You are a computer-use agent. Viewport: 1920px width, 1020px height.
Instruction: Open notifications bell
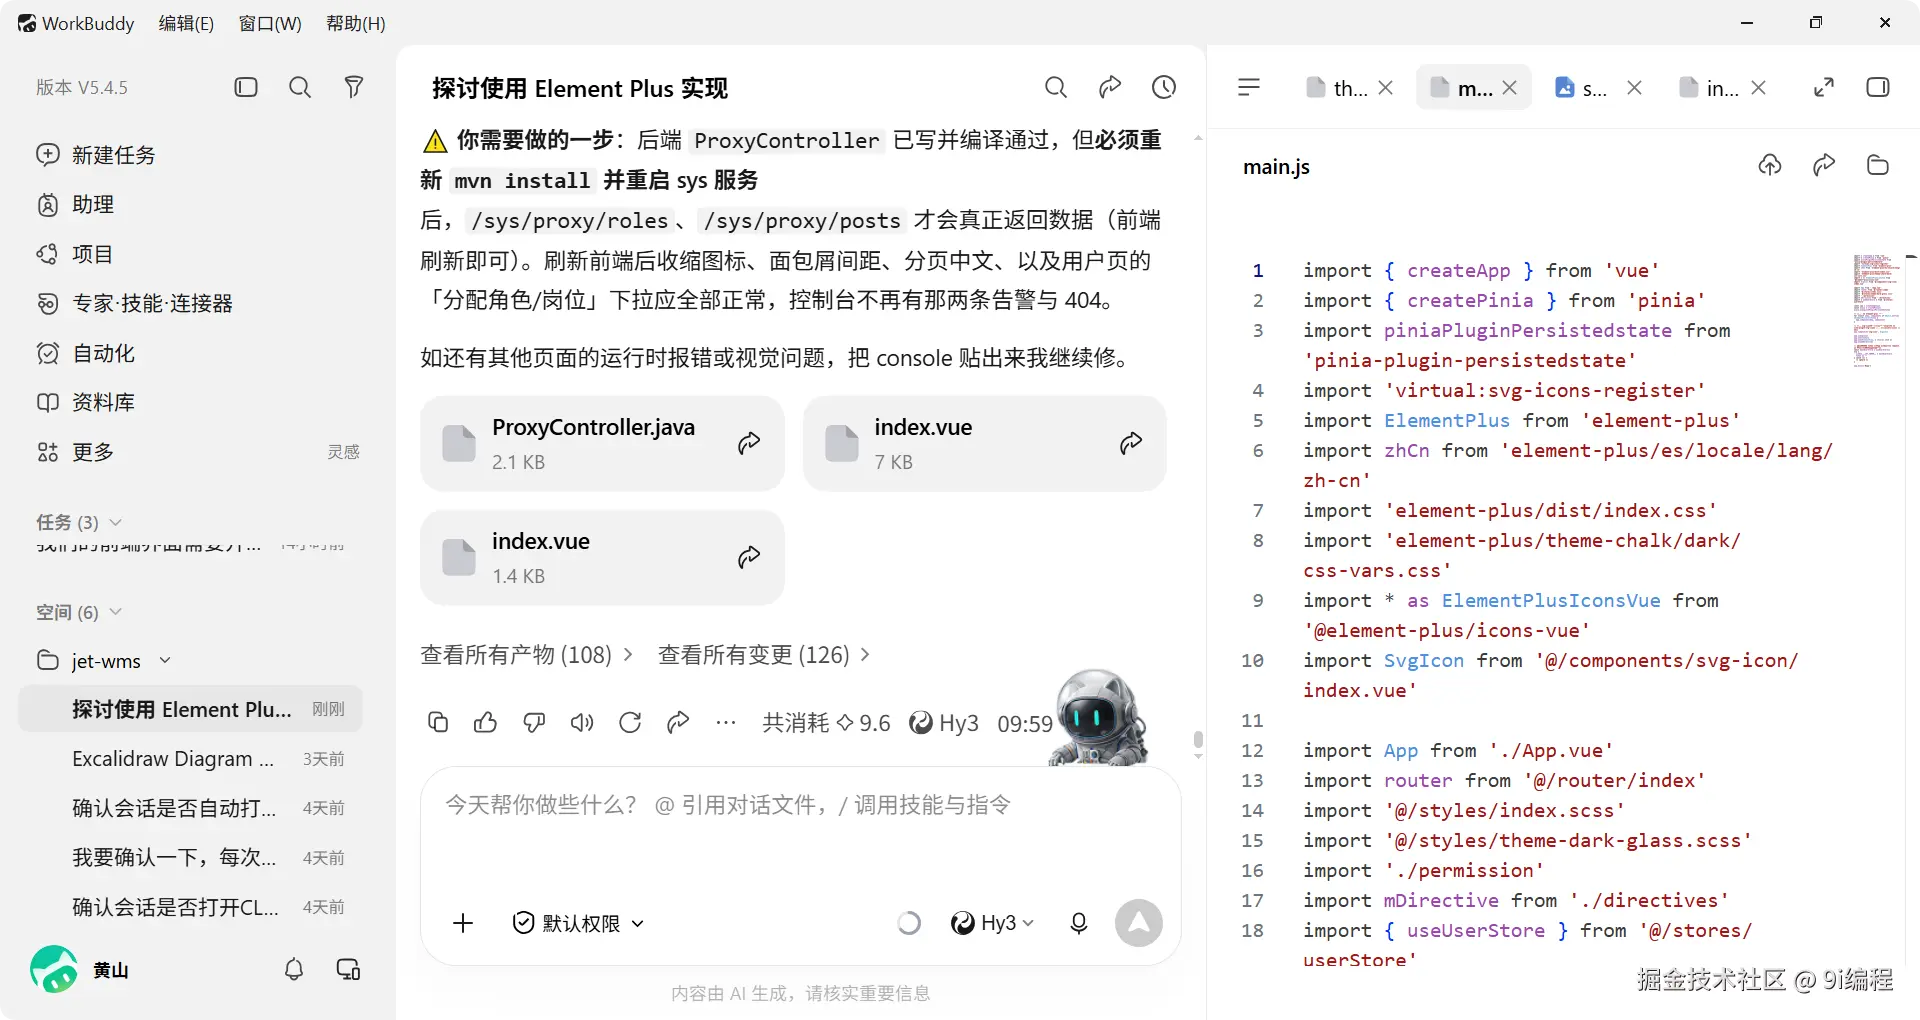[294, 969]
